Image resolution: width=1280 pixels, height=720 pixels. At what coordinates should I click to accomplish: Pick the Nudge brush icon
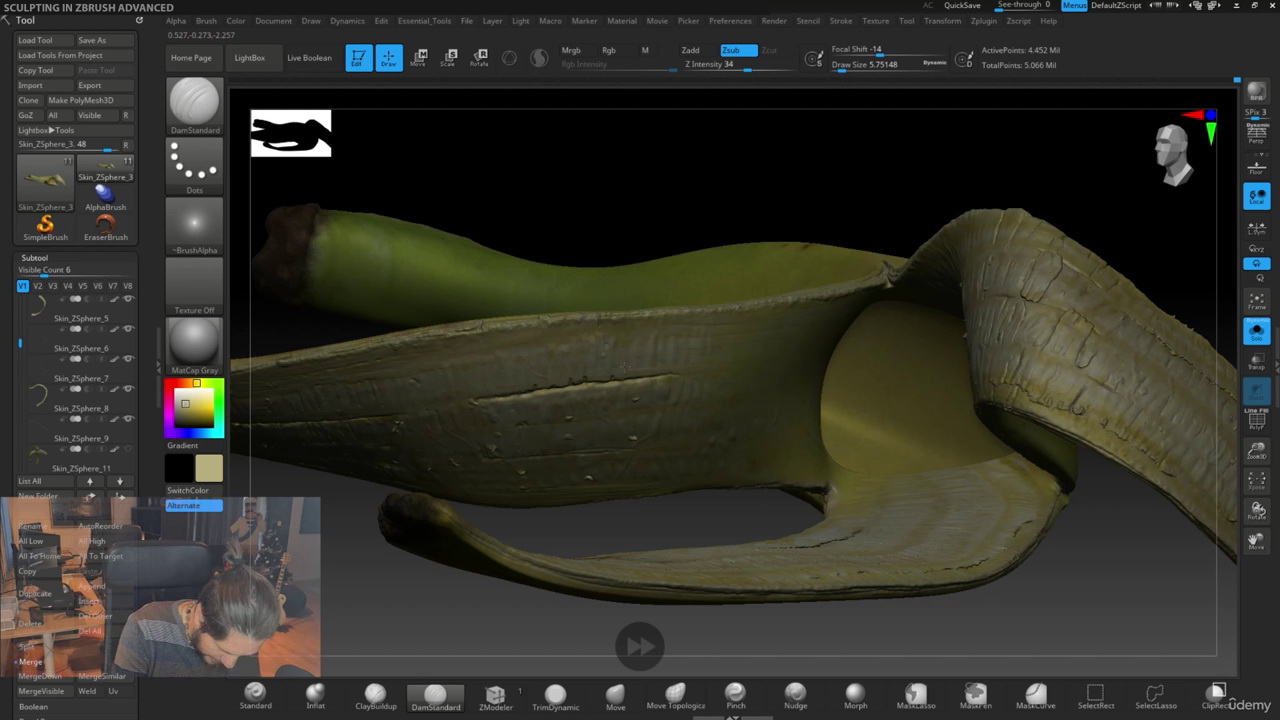795,697
